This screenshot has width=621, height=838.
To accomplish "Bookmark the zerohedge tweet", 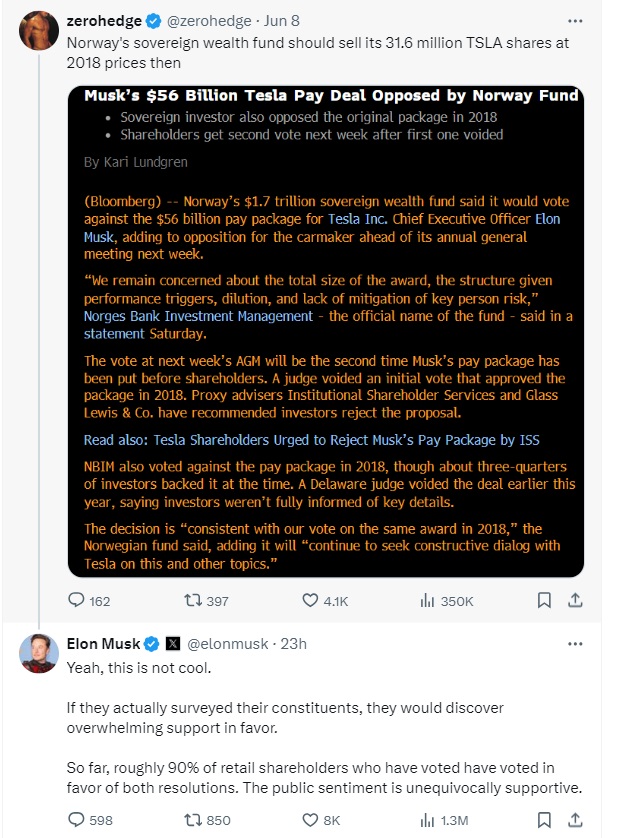I will (545, 601).
